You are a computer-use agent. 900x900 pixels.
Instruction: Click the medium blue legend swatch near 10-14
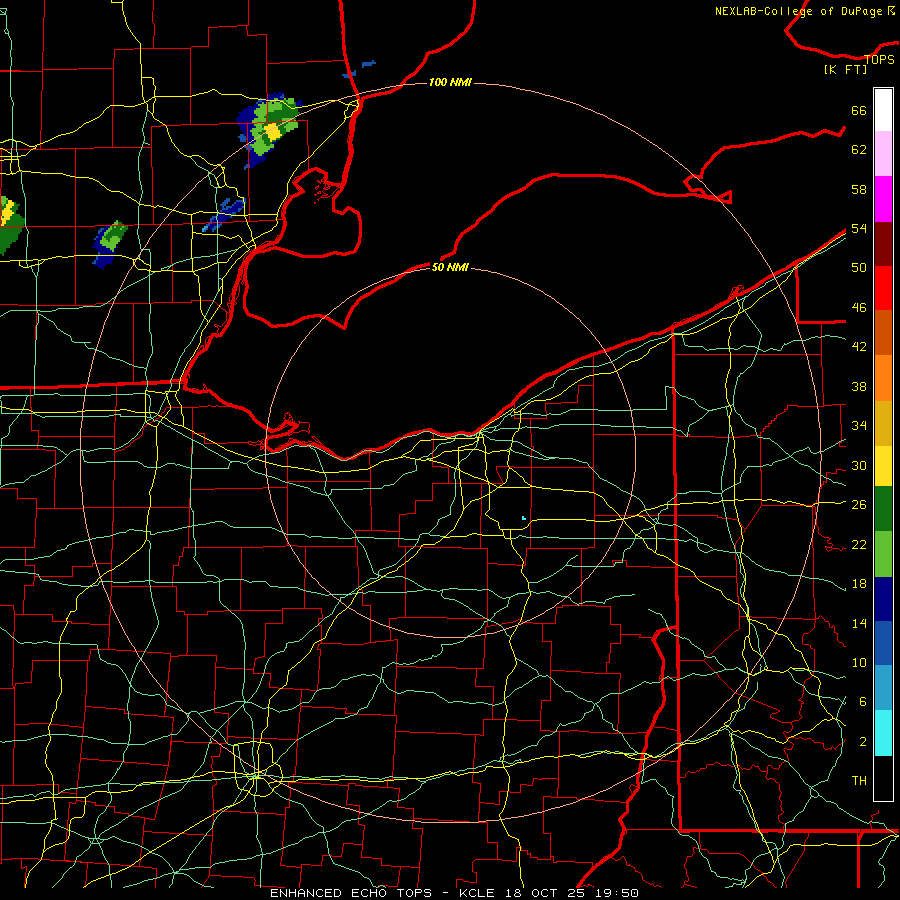click(883, 643)
